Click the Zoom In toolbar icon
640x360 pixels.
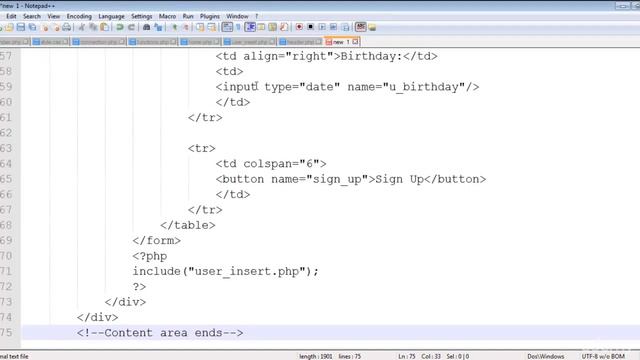[x=174, y=27]
